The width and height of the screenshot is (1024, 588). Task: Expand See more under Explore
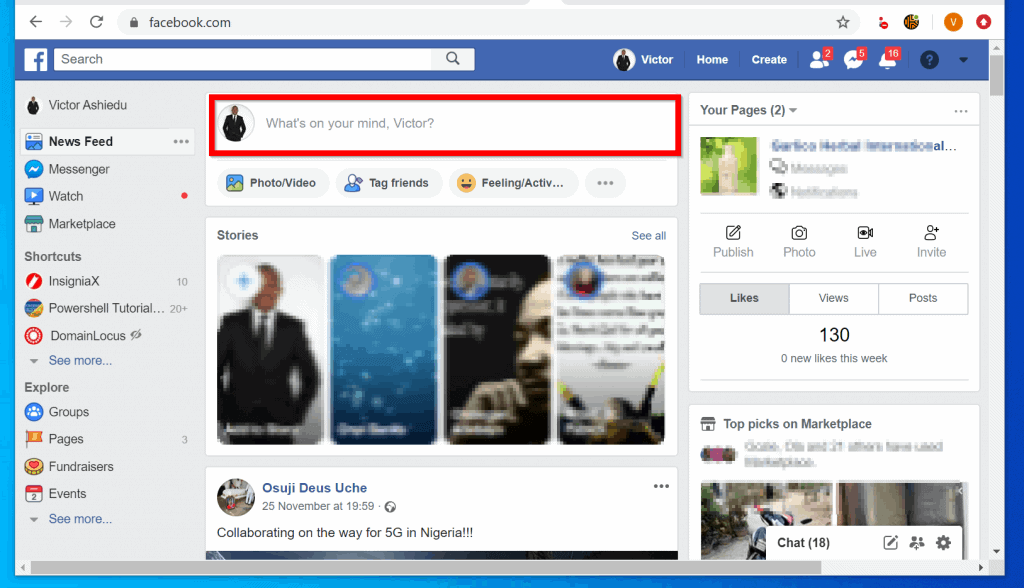80,519
